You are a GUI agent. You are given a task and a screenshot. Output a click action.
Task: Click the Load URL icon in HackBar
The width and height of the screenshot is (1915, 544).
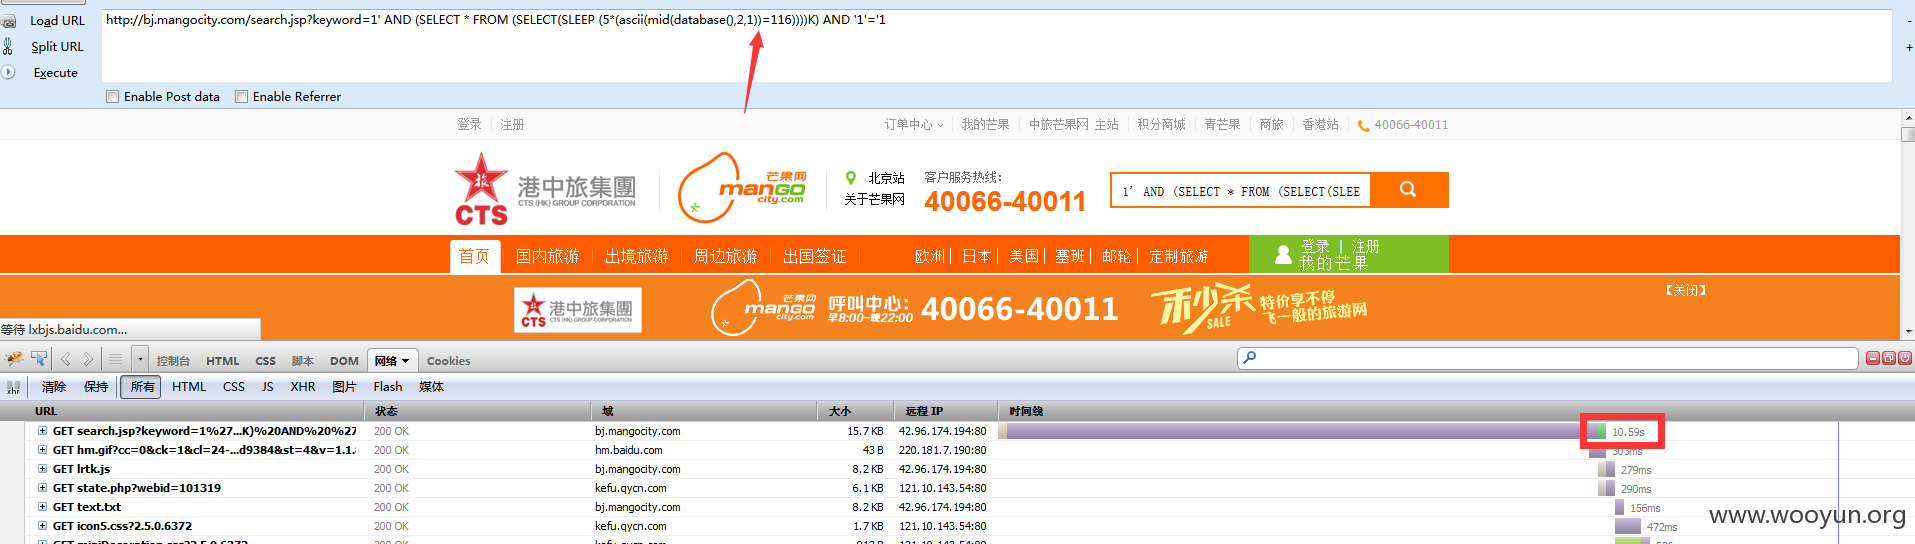9,20
